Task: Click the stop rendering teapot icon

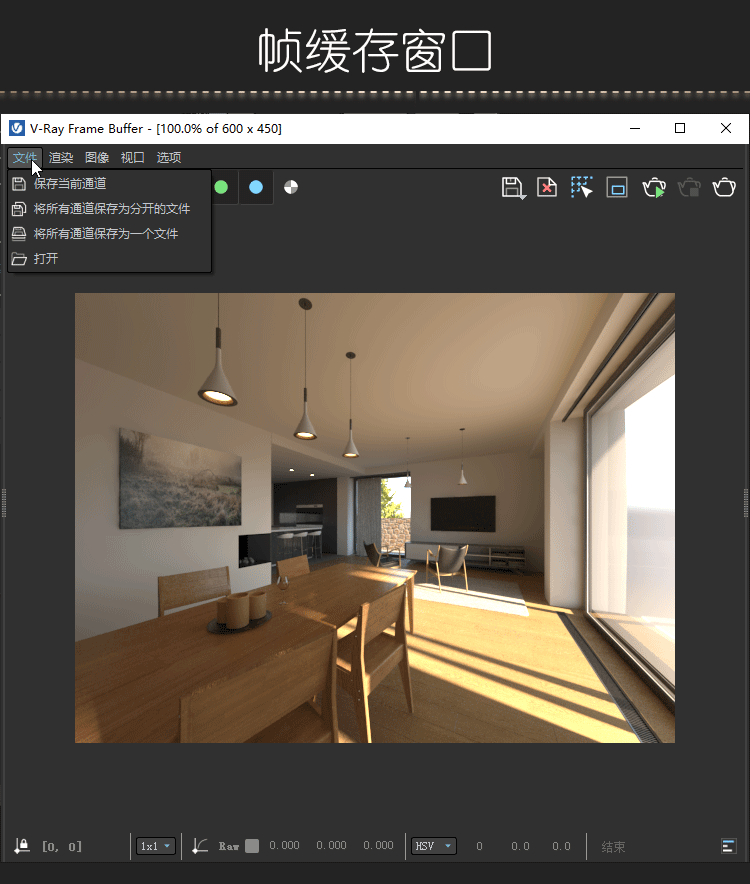Action: pos(689,187)
